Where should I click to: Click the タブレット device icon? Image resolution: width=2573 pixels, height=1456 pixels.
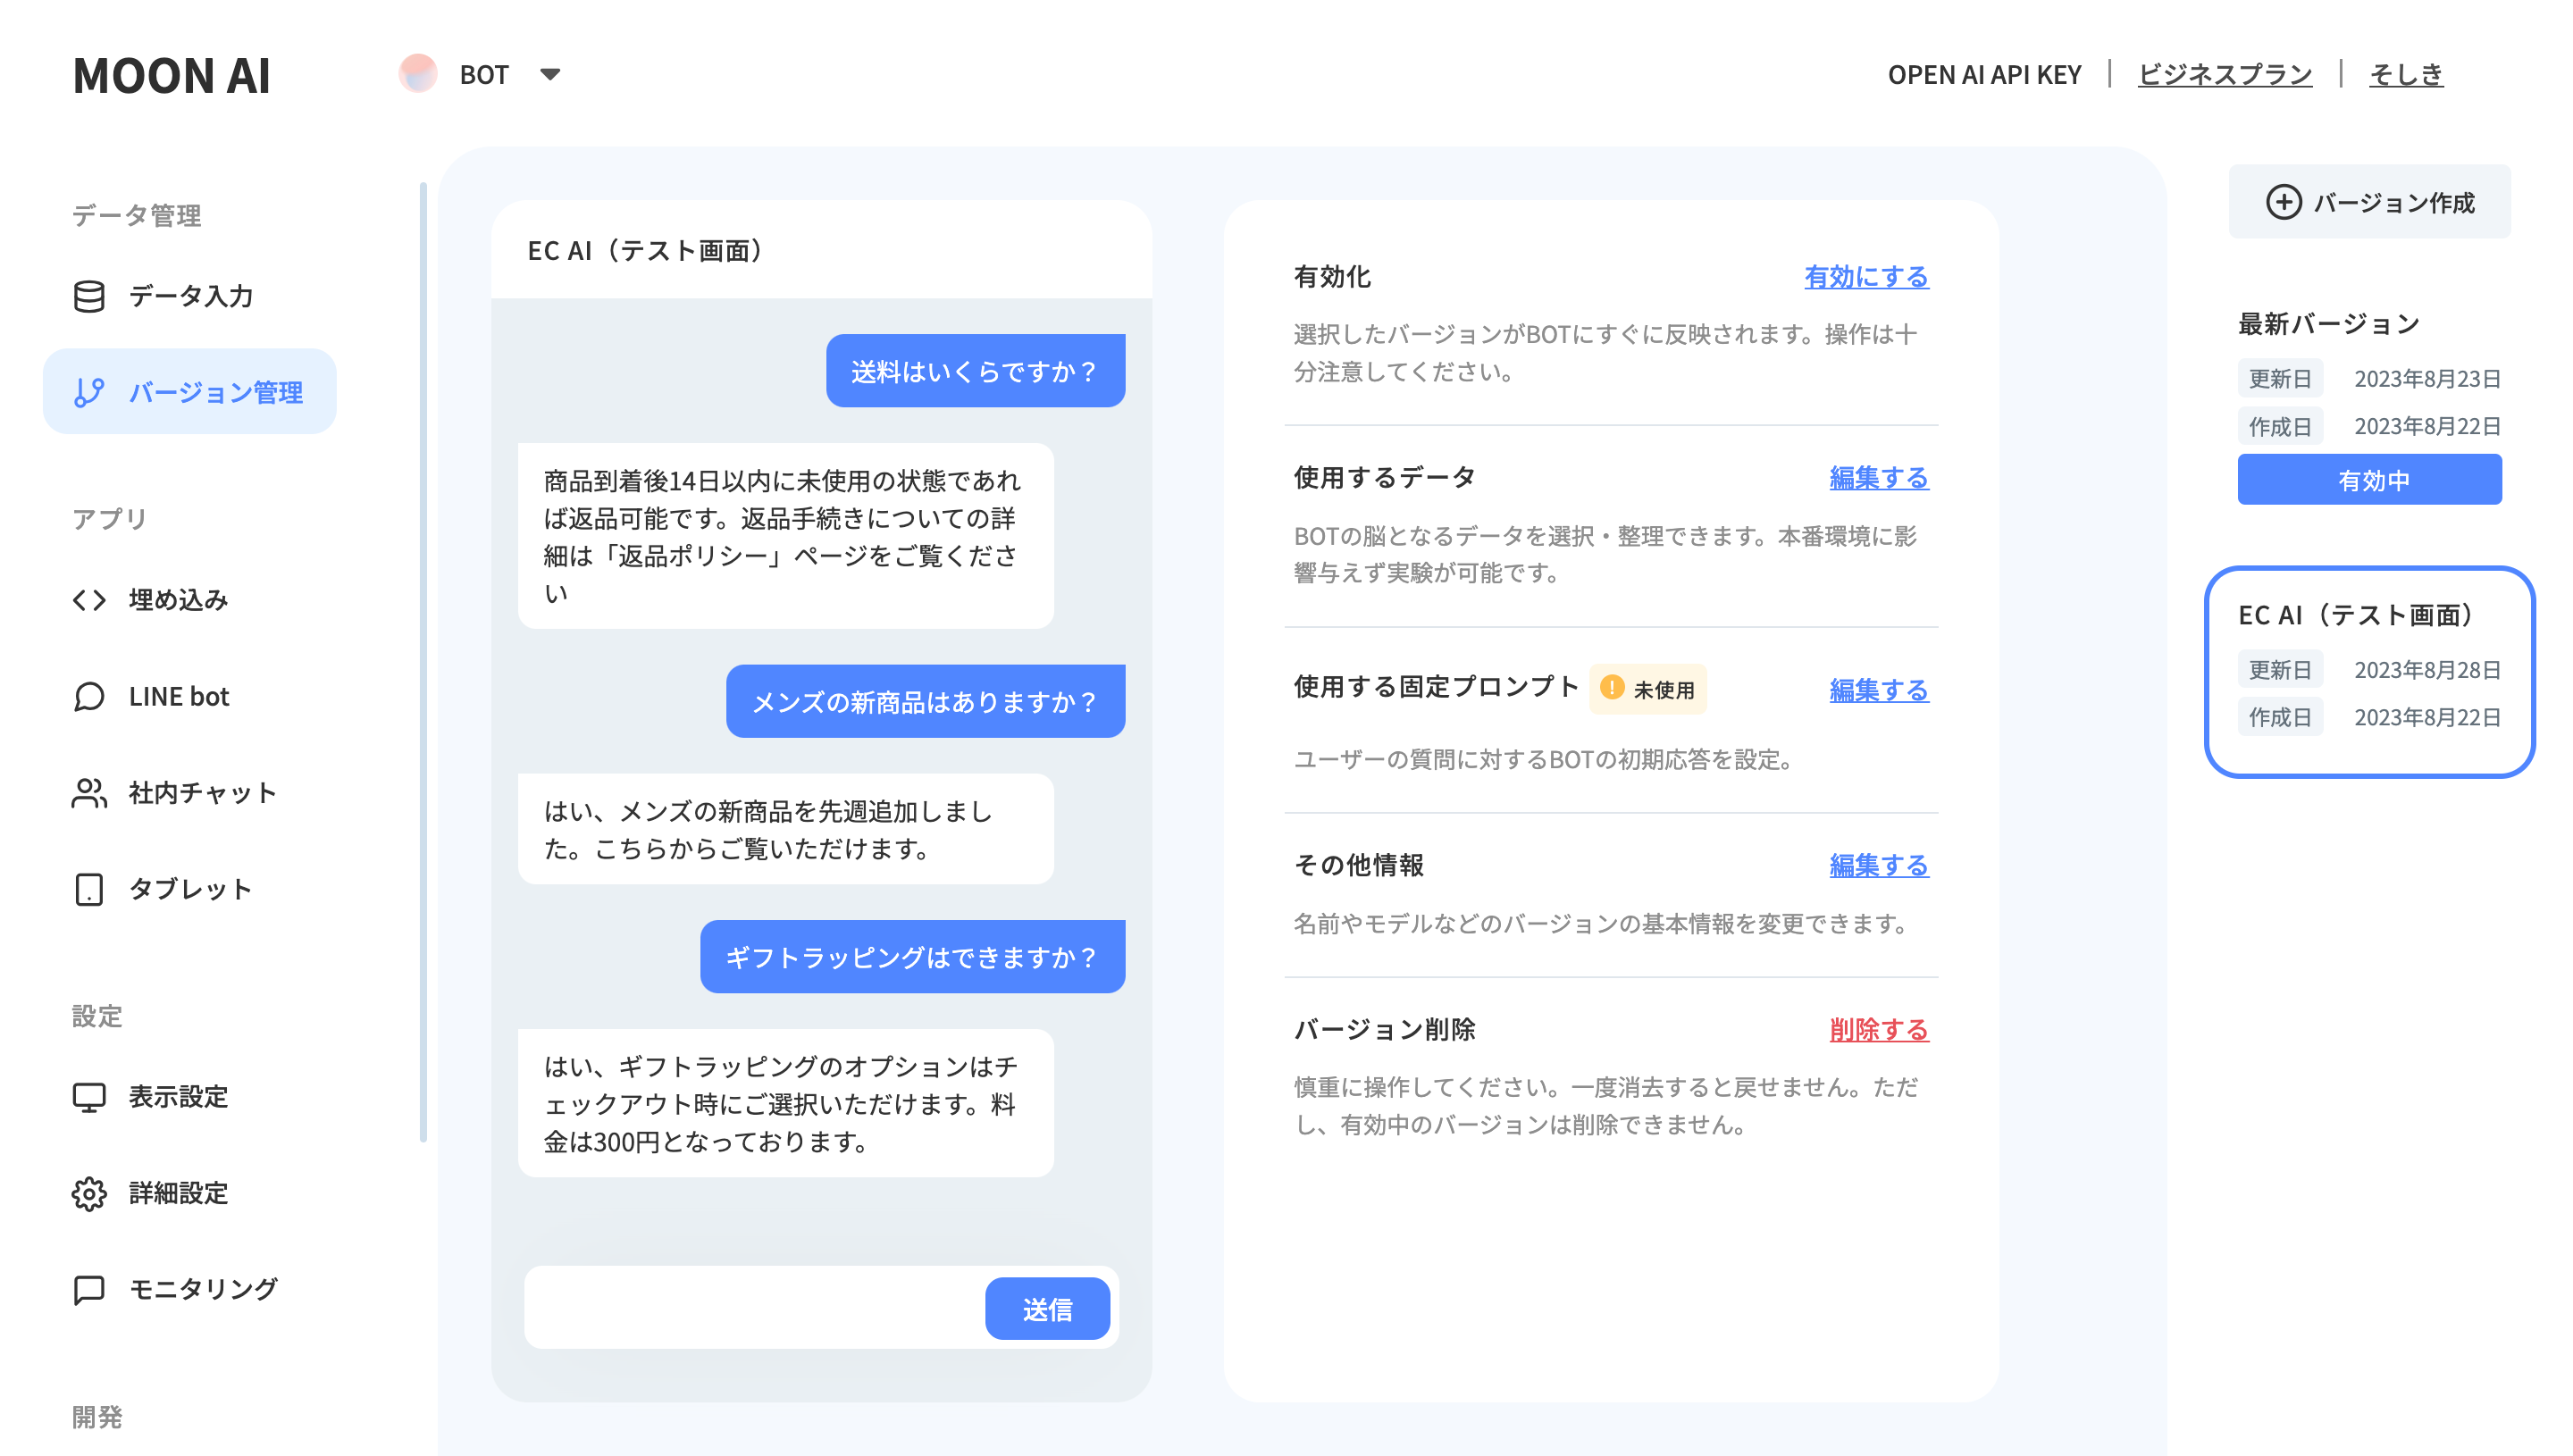tap(89, 889)
